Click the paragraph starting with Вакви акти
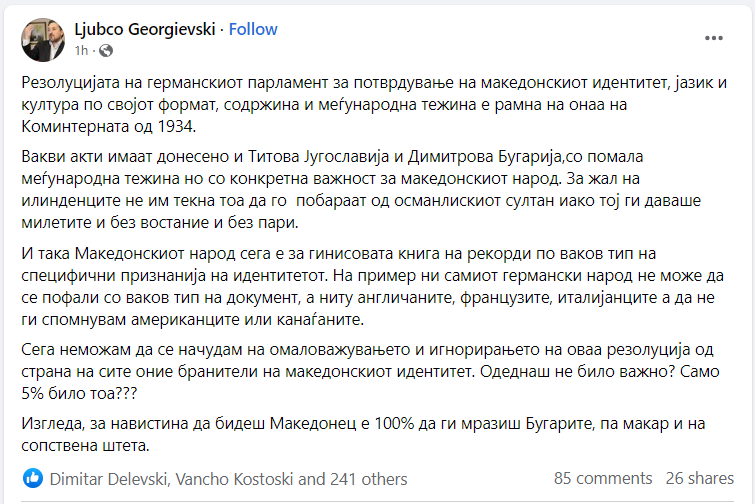This screenshot has height=504, width=755. [361, 189]
